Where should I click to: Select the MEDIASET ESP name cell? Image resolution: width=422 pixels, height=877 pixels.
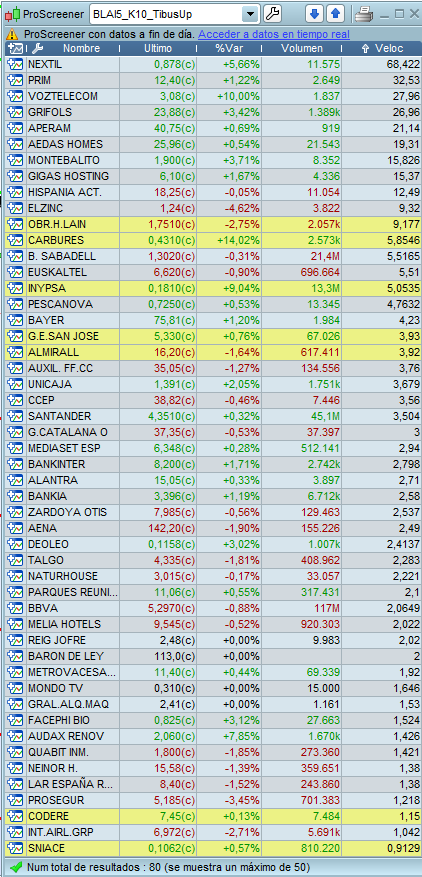coord(73,449)
